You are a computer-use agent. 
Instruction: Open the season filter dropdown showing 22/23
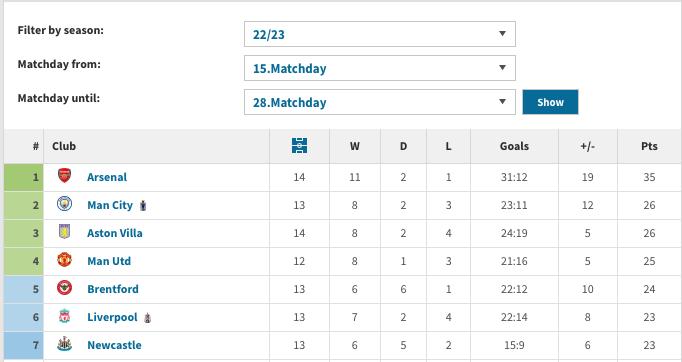(x=380, y=34)
